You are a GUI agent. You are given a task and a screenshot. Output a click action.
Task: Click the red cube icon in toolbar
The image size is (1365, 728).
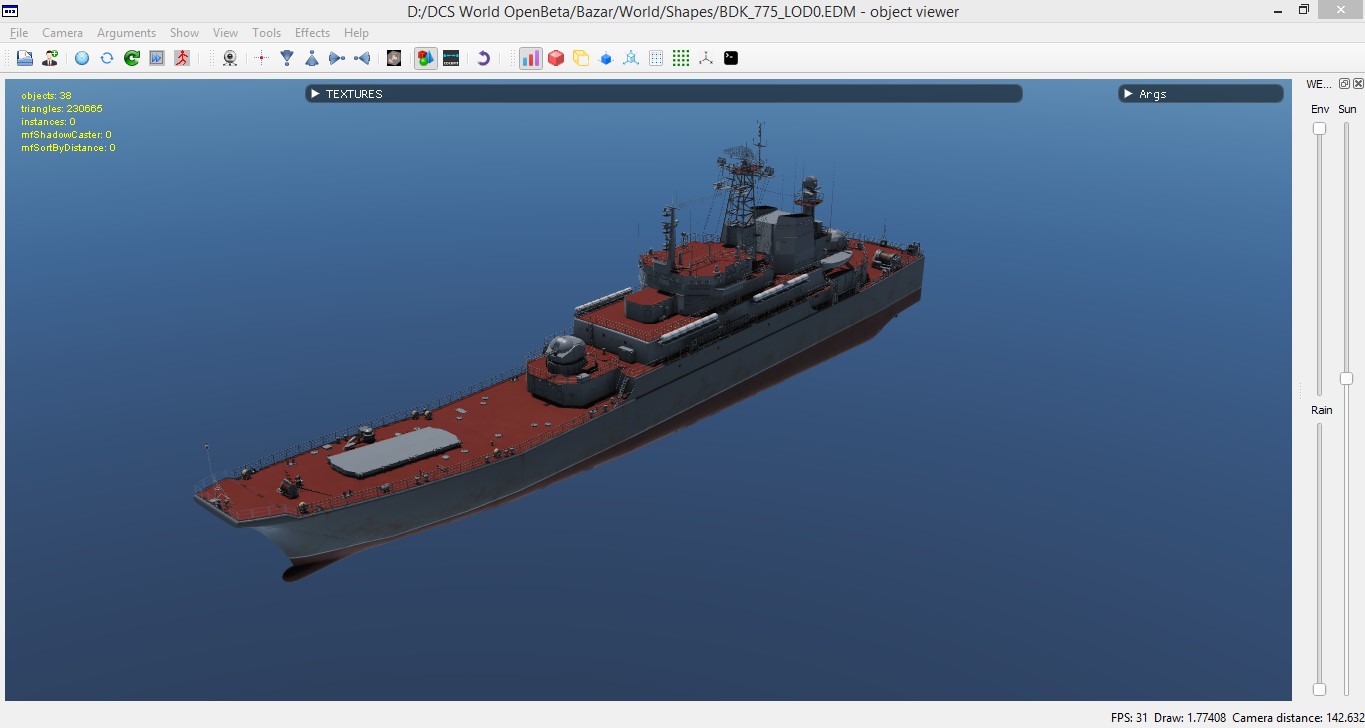click(556, 58)
